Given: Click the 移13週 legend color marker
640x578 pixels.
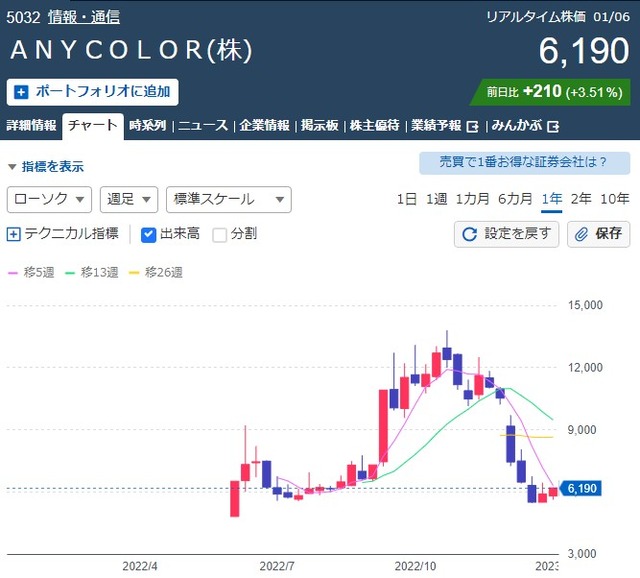Looking at the screenshot, I should click(x=70, y=273).
